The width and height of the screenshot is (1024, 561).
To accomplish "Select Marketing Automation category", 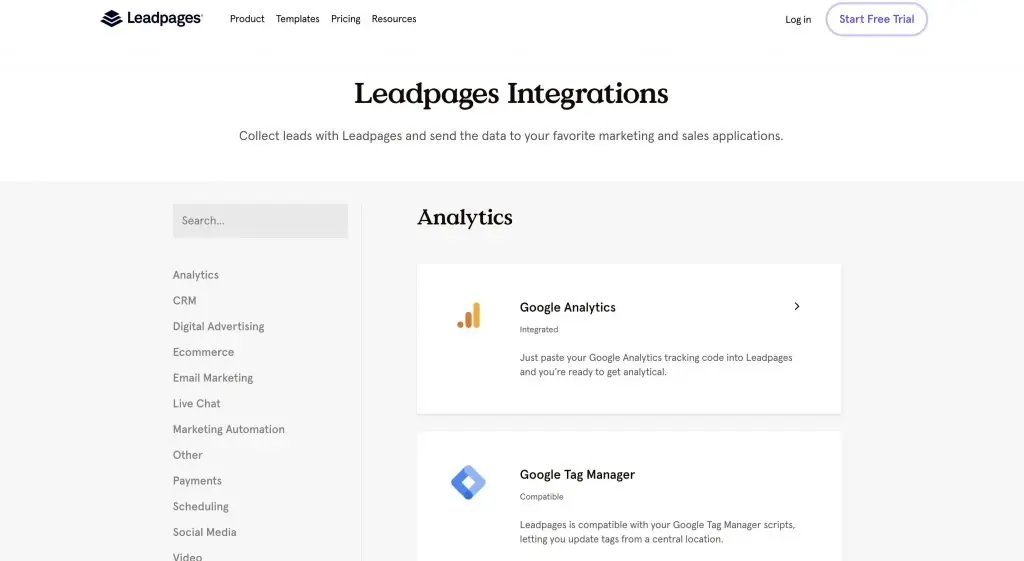I will [x=229, y=430].
